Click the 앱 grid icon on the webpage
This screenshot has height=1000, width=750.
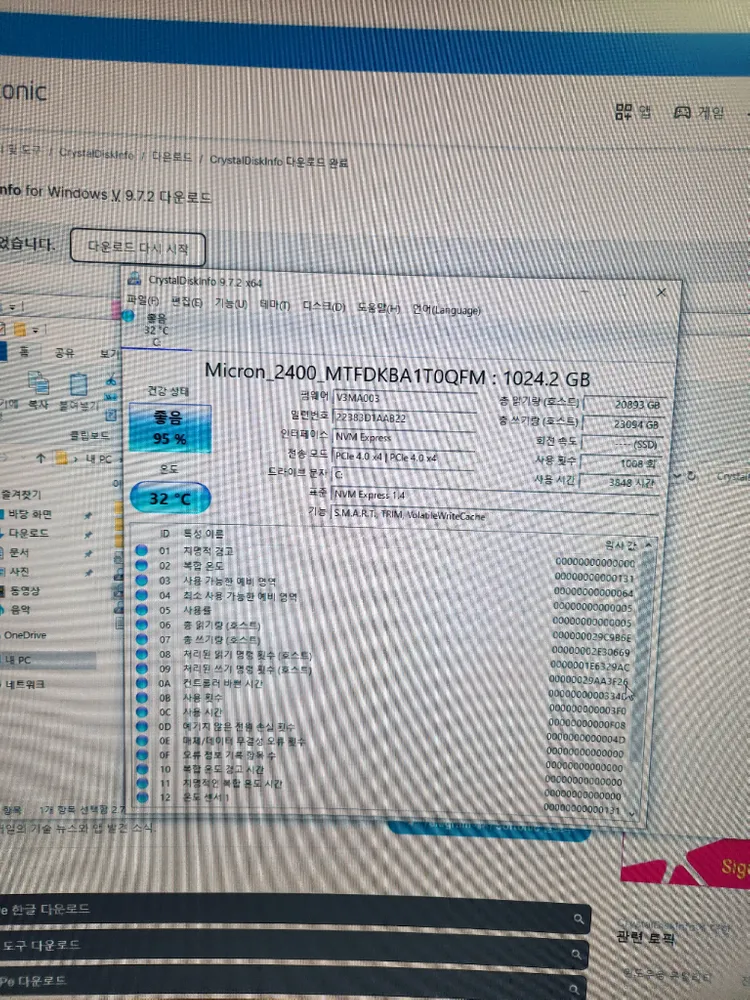(624, 112)
